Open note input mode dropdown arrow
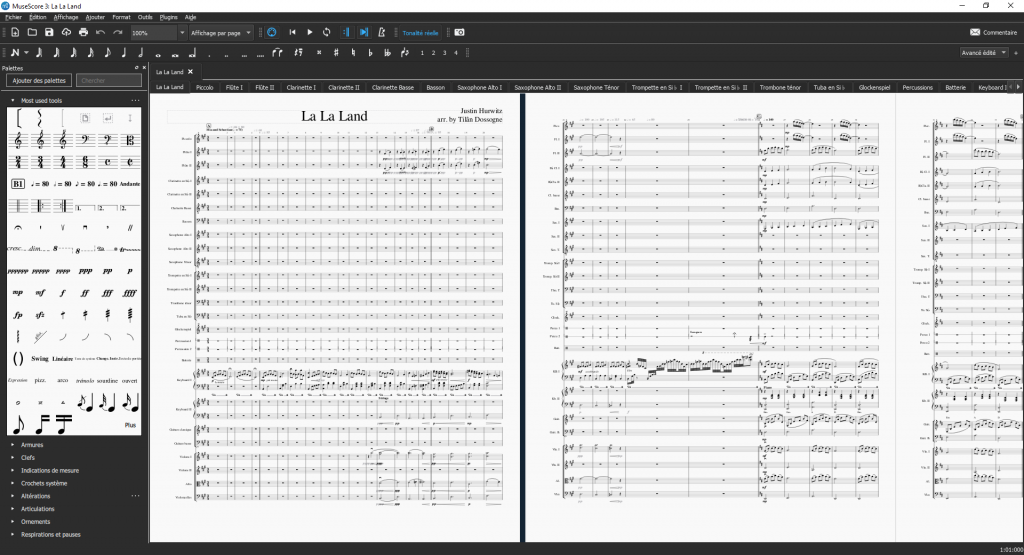The image size is (1024, 555). [x=26, y=52]
